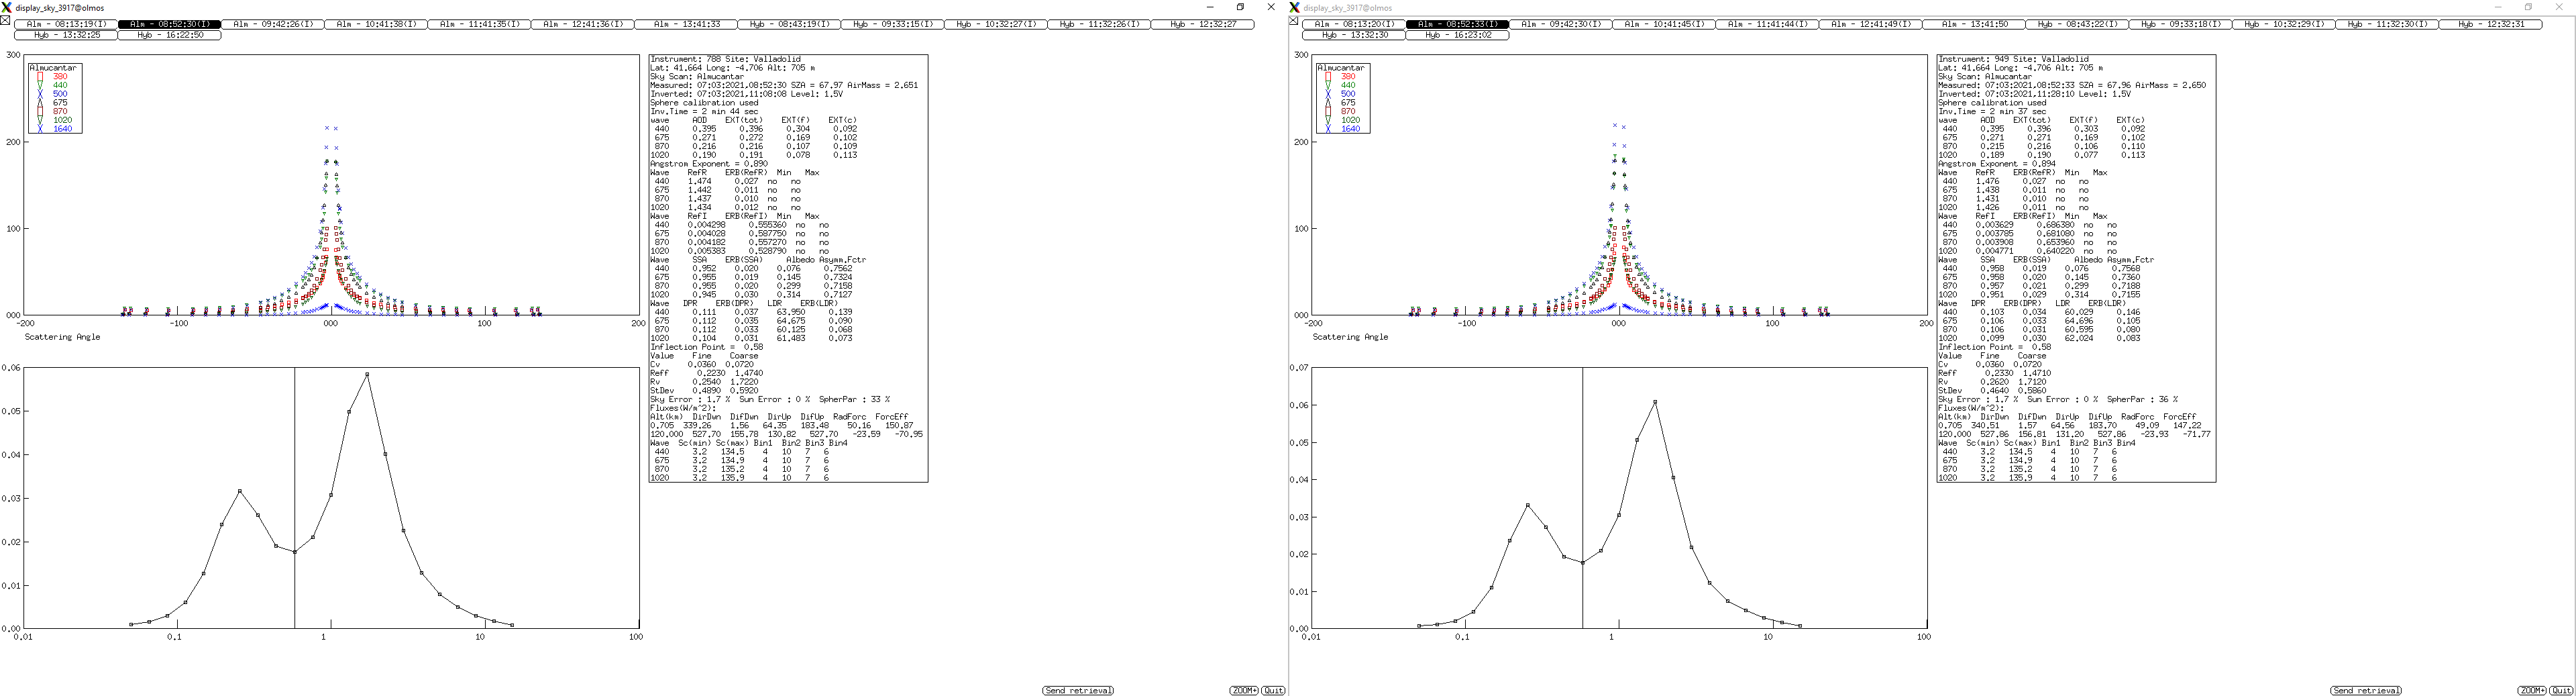
Task: View Hyb - 13:32:30 in right window
Action: point(1354,35)
